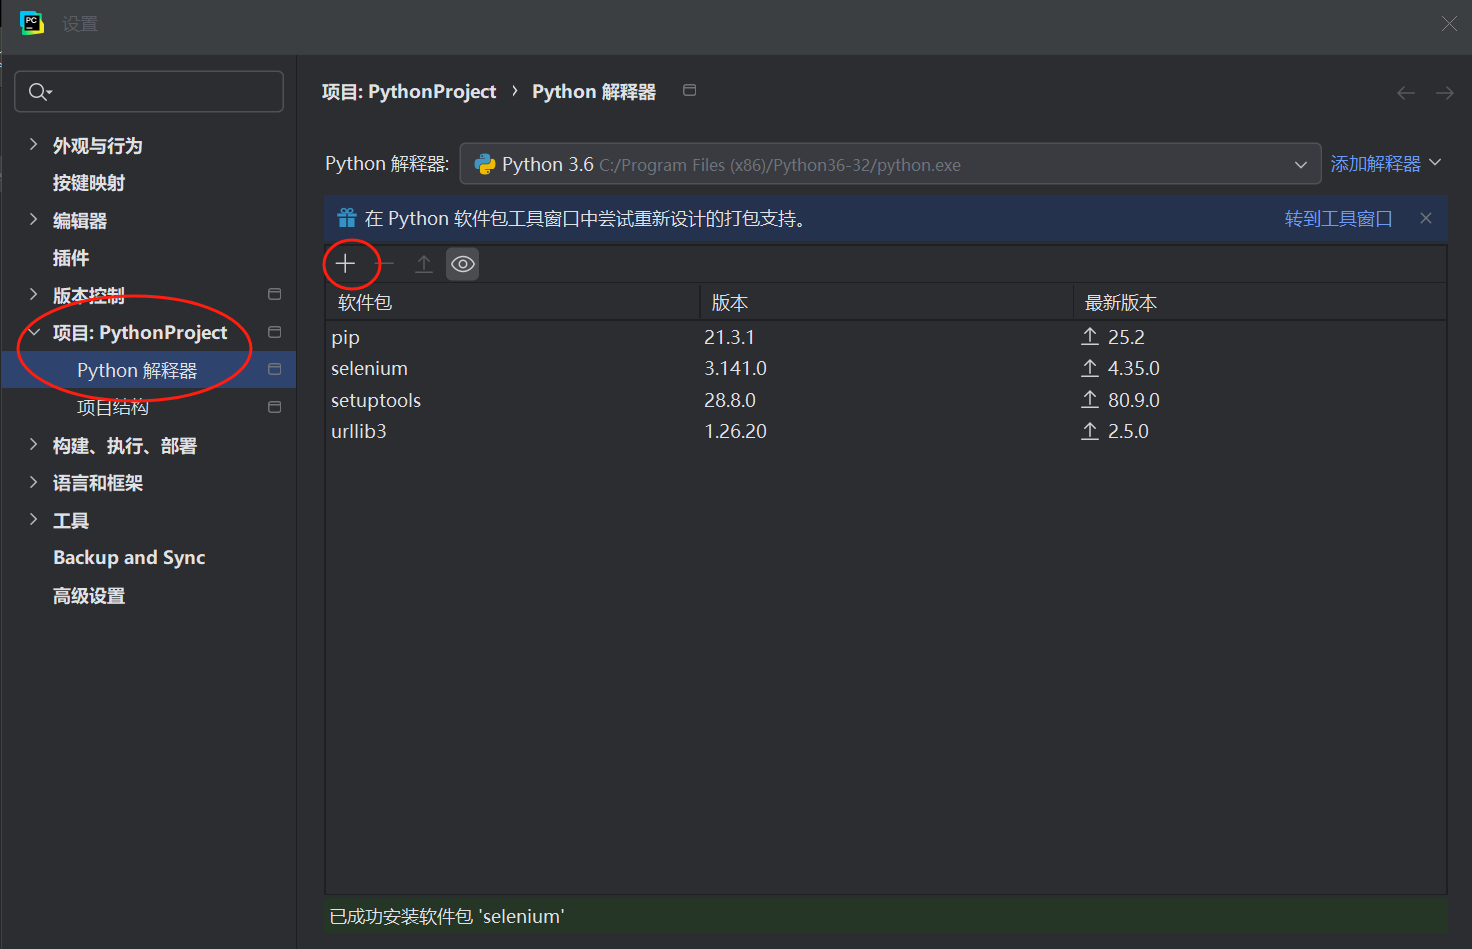
Task: Click the search magnifier icon in settings
Action: (39, 92)
